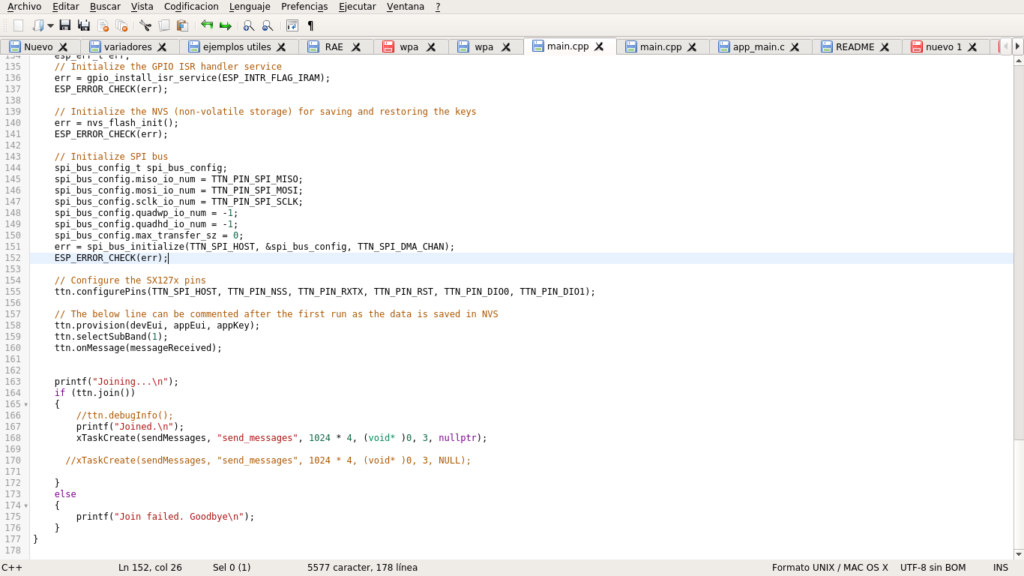Image resolution: width=1024 pixels, height=576 pixels.
Task: Click the Save All toolbar icon
Action: point(84,25)
